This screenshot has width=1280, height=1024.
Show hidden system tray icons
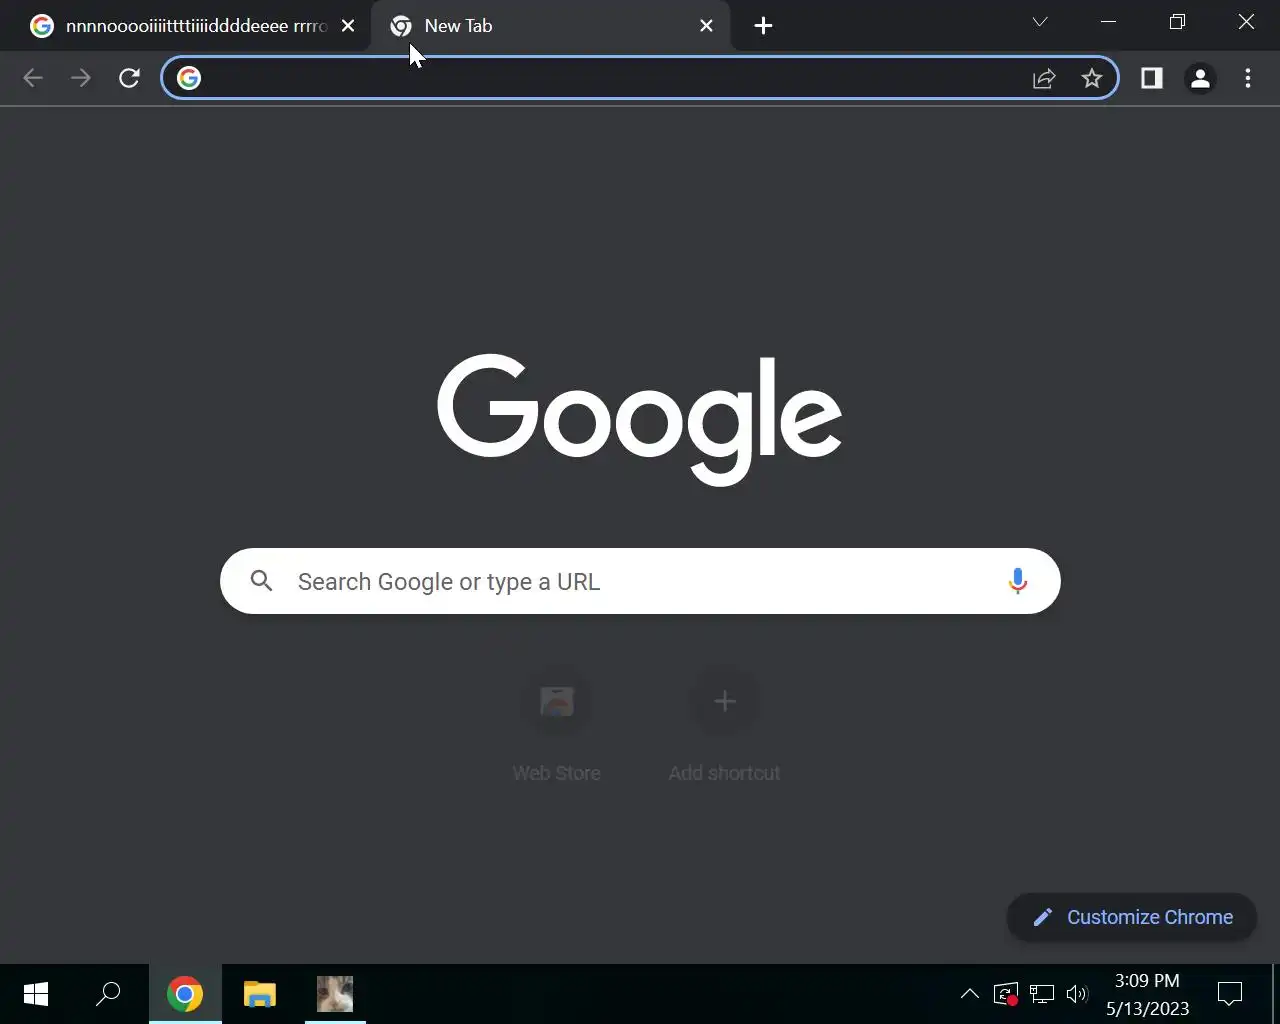[x=969, y=994]
